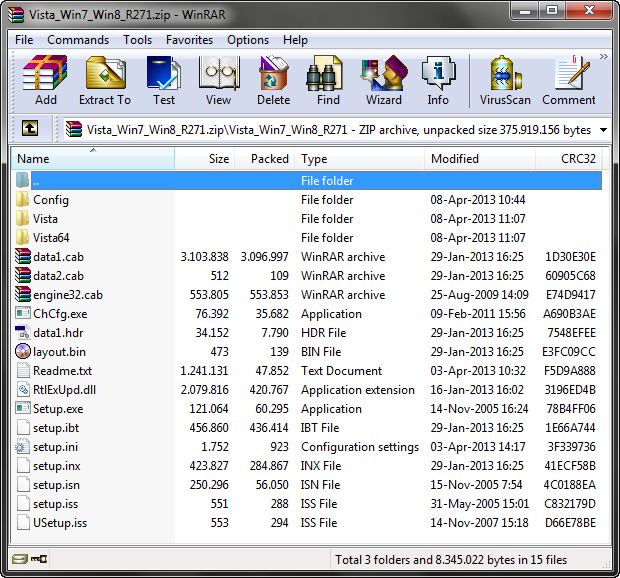Select the engine32.cab archive icon

tap(23, 294)
